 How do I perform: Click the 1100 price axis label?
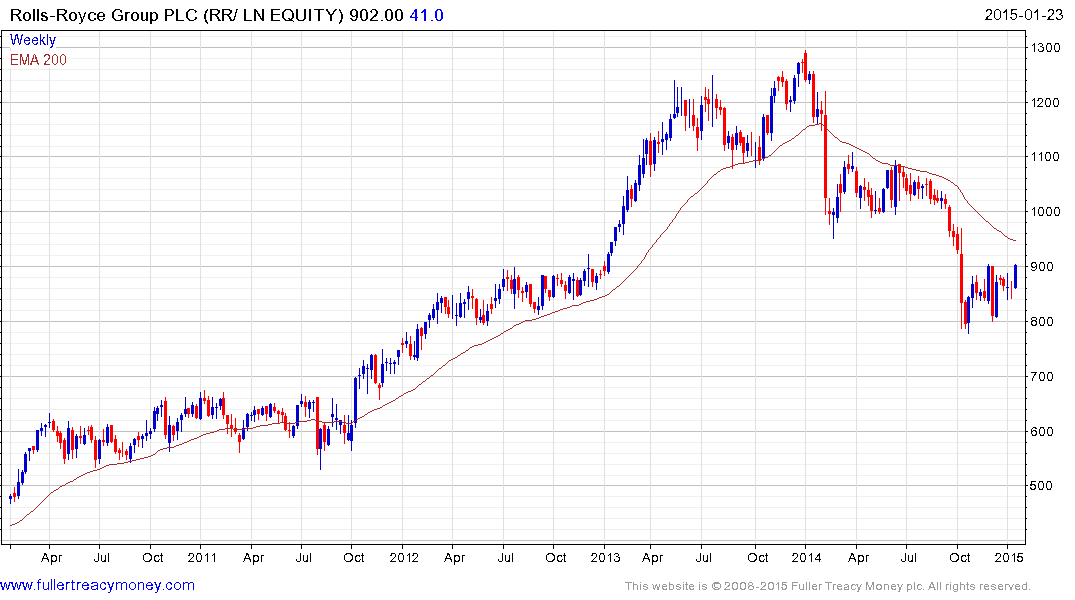pos(1045,156)
